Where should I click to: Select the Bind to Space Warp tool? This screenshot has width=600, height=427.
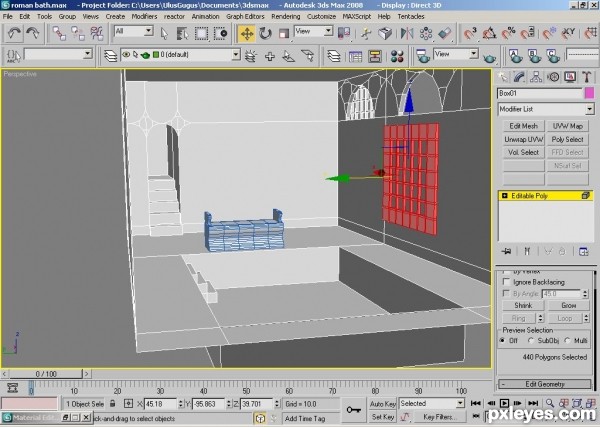pyautogui.click(x=97, y=33)
